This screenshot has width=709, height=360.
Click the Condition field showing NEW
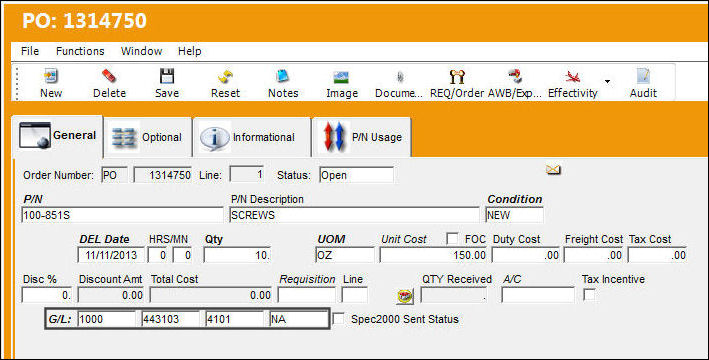tap(515, 215)
